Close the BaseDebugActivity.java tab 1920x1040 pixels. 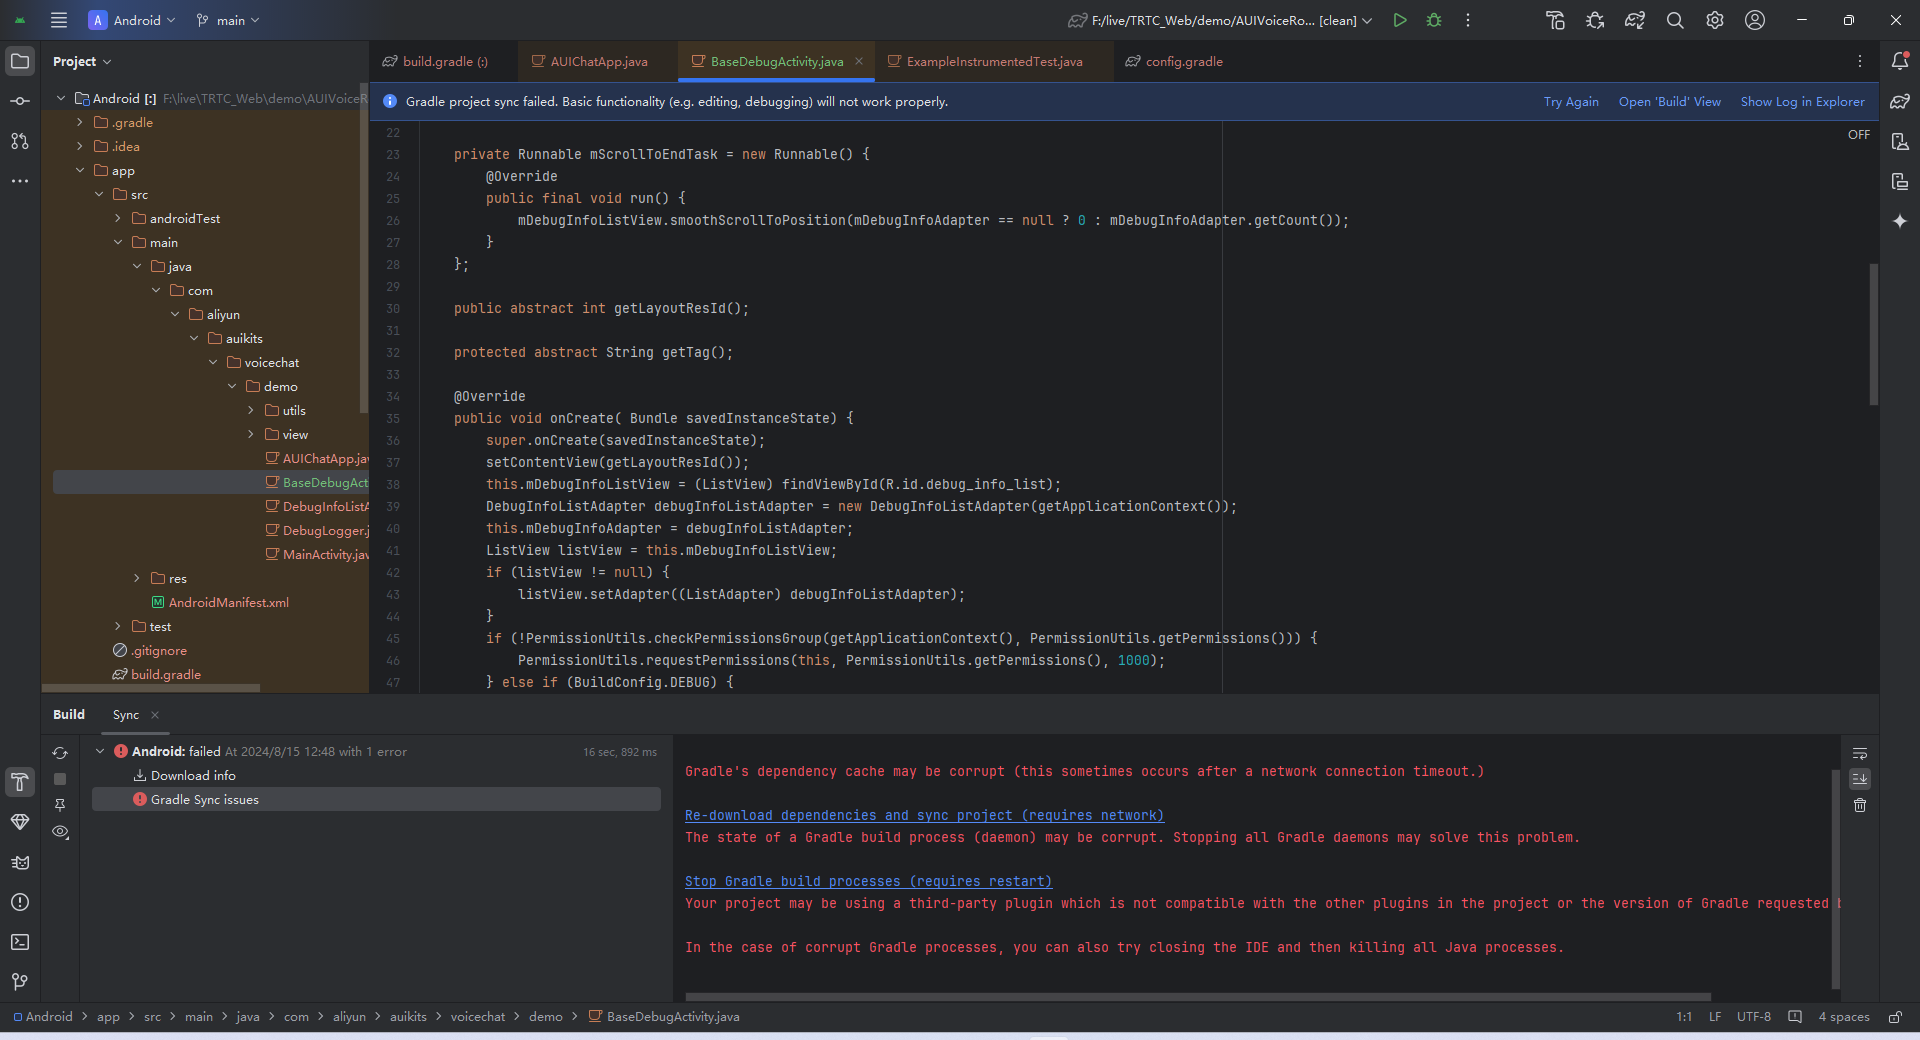(858, 61)
